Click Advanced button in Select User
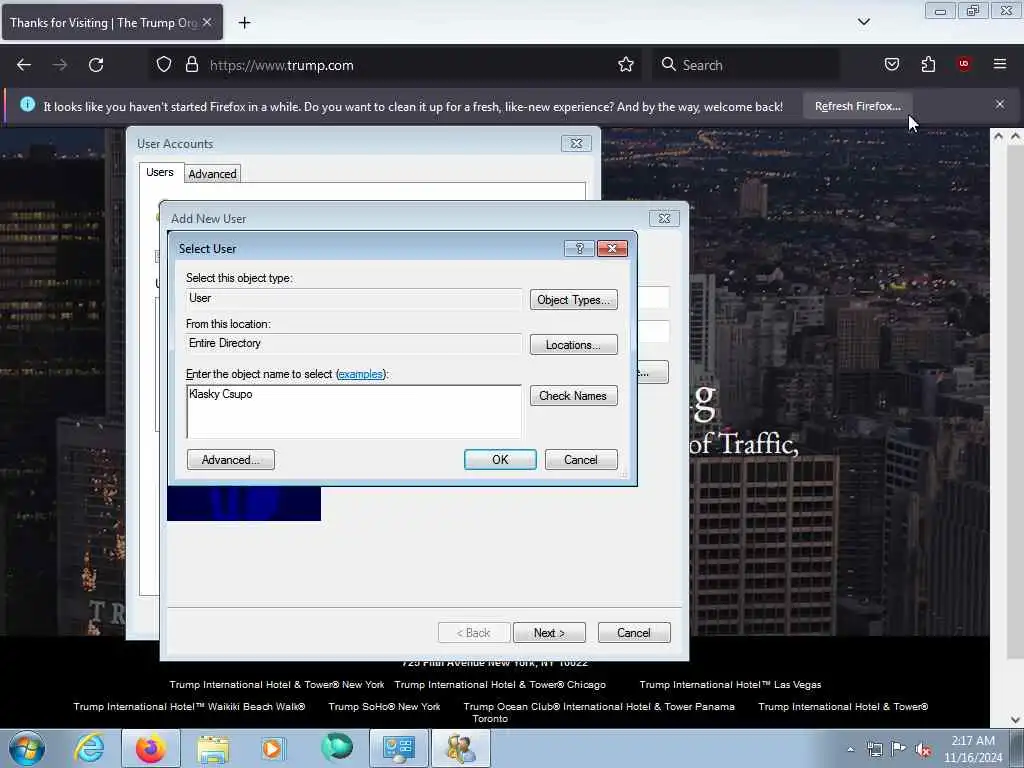The height and width of the screenshot is (768, 1024). tap(231, 460)
